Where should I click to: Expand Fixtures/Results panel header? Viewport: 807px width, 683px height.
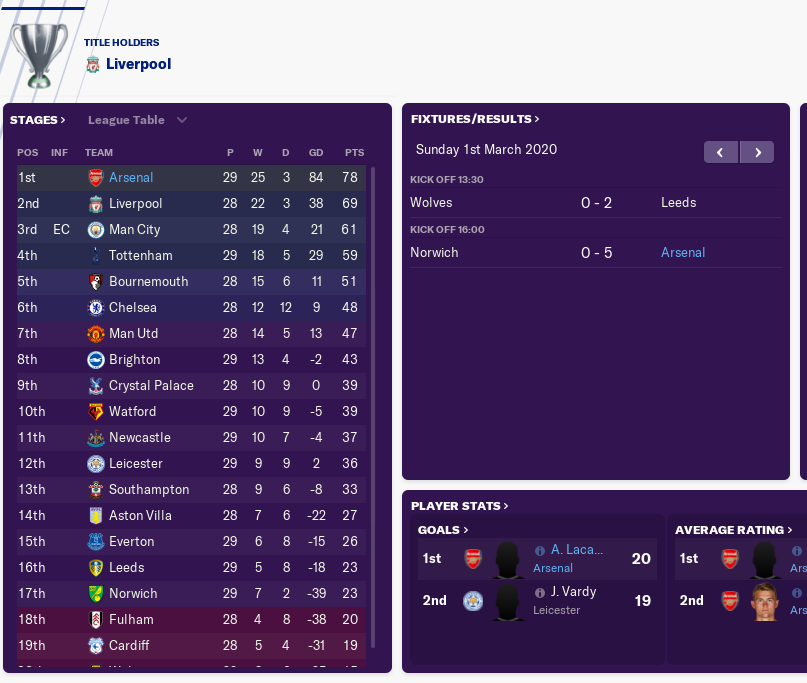click(475, 119)
